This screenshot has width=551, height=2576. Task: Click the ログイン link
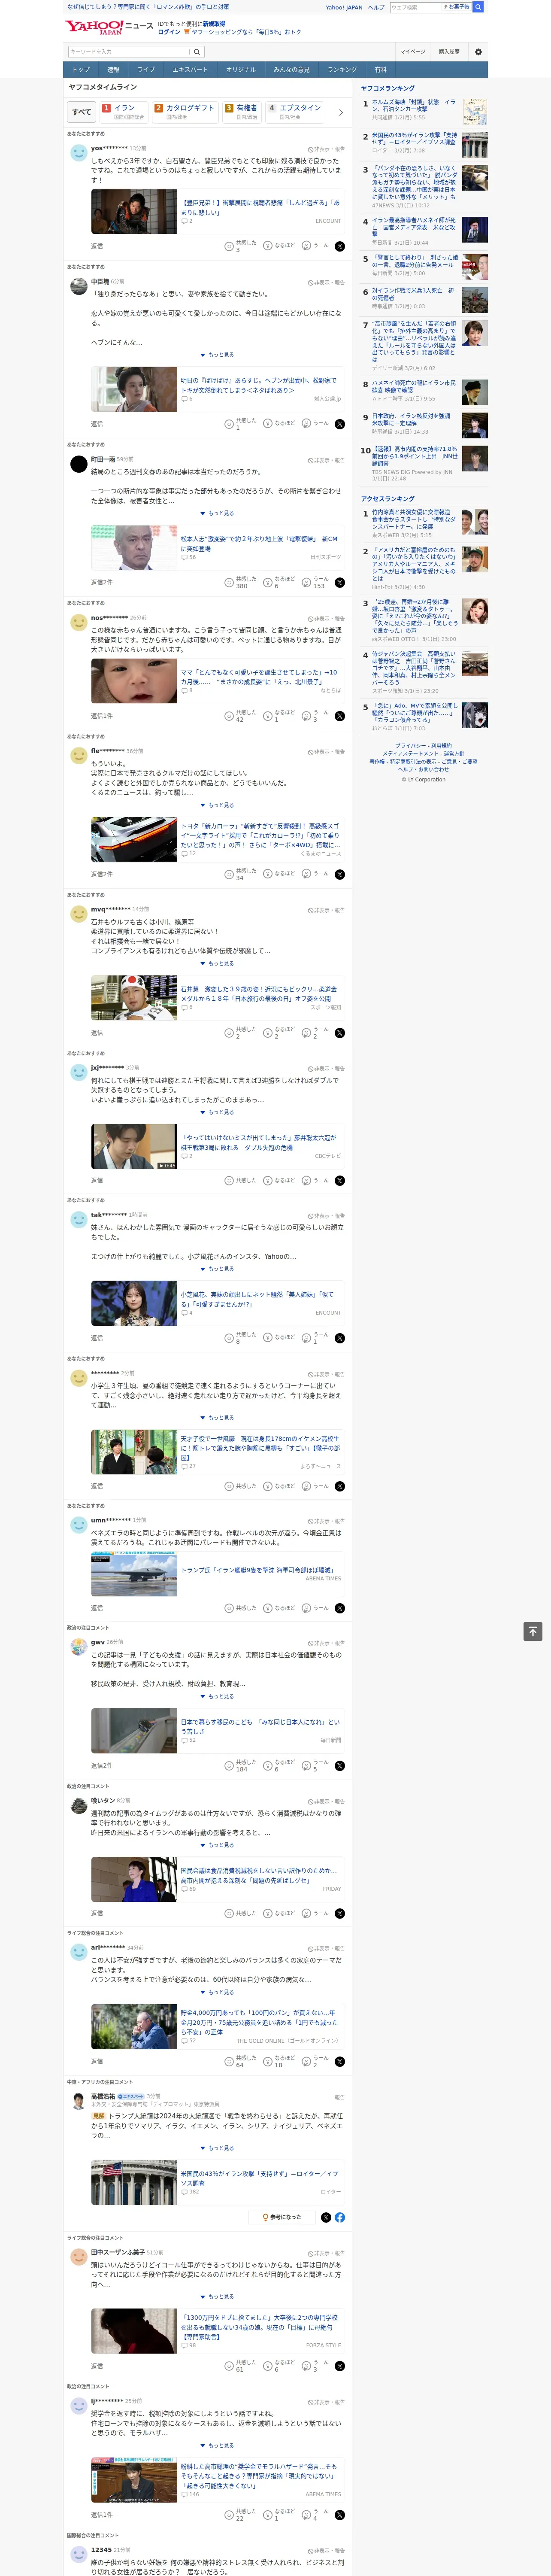click(x=169, y=32)
